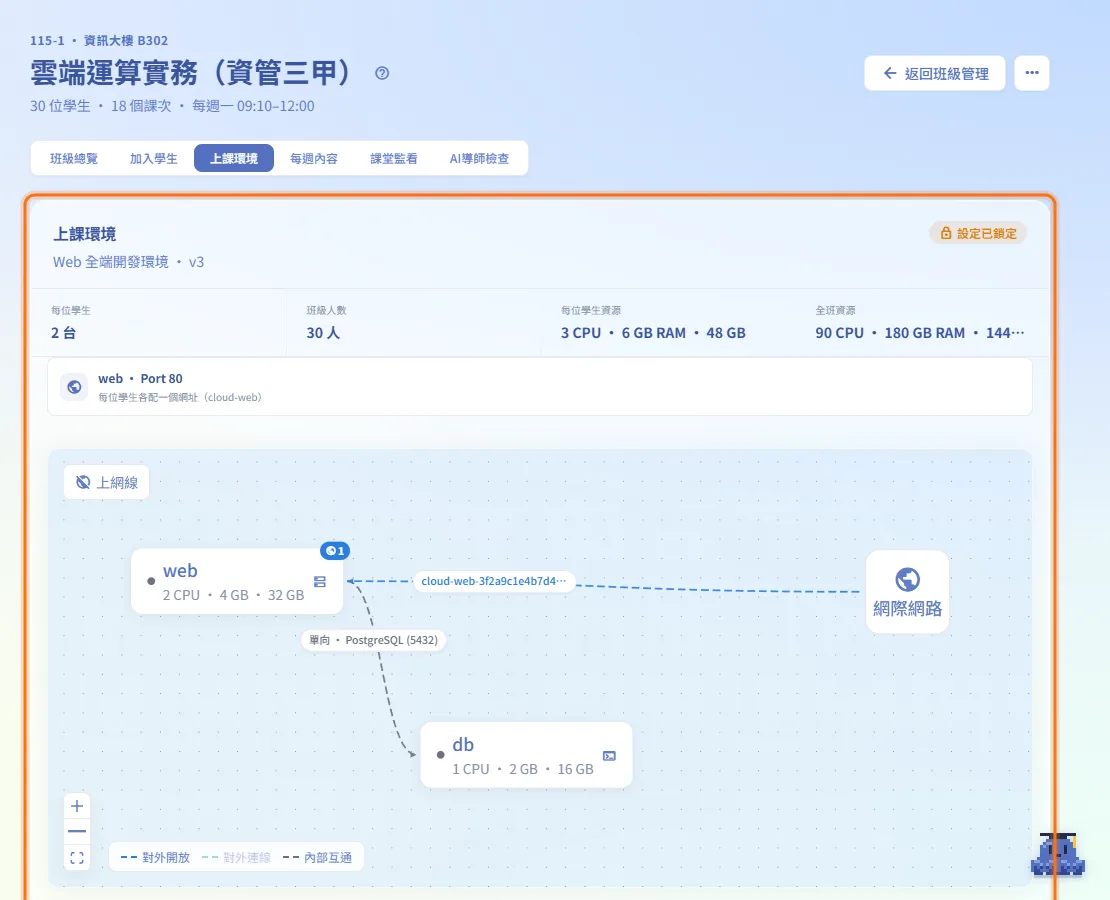
Task: Click the 班級人數 value 30 人
Action: point(323,333)
